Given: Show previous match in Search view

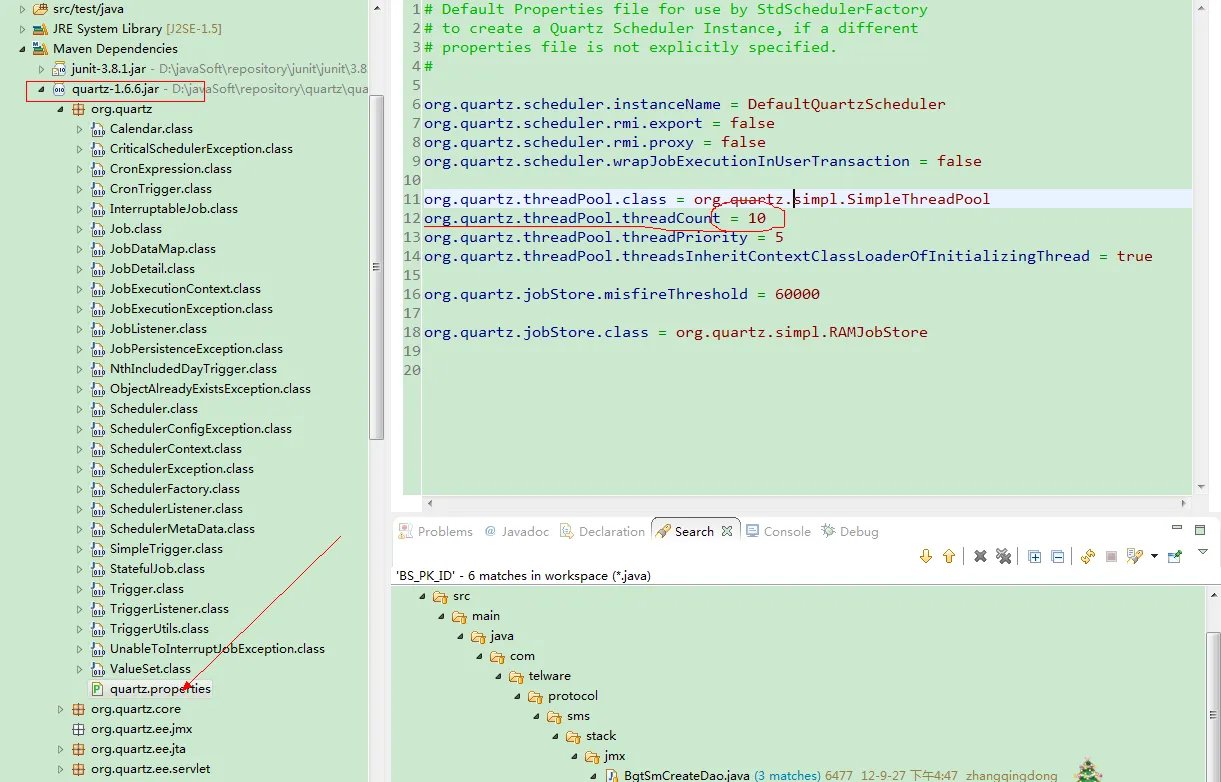Looking at the screenshot, I should click(949, 556).
